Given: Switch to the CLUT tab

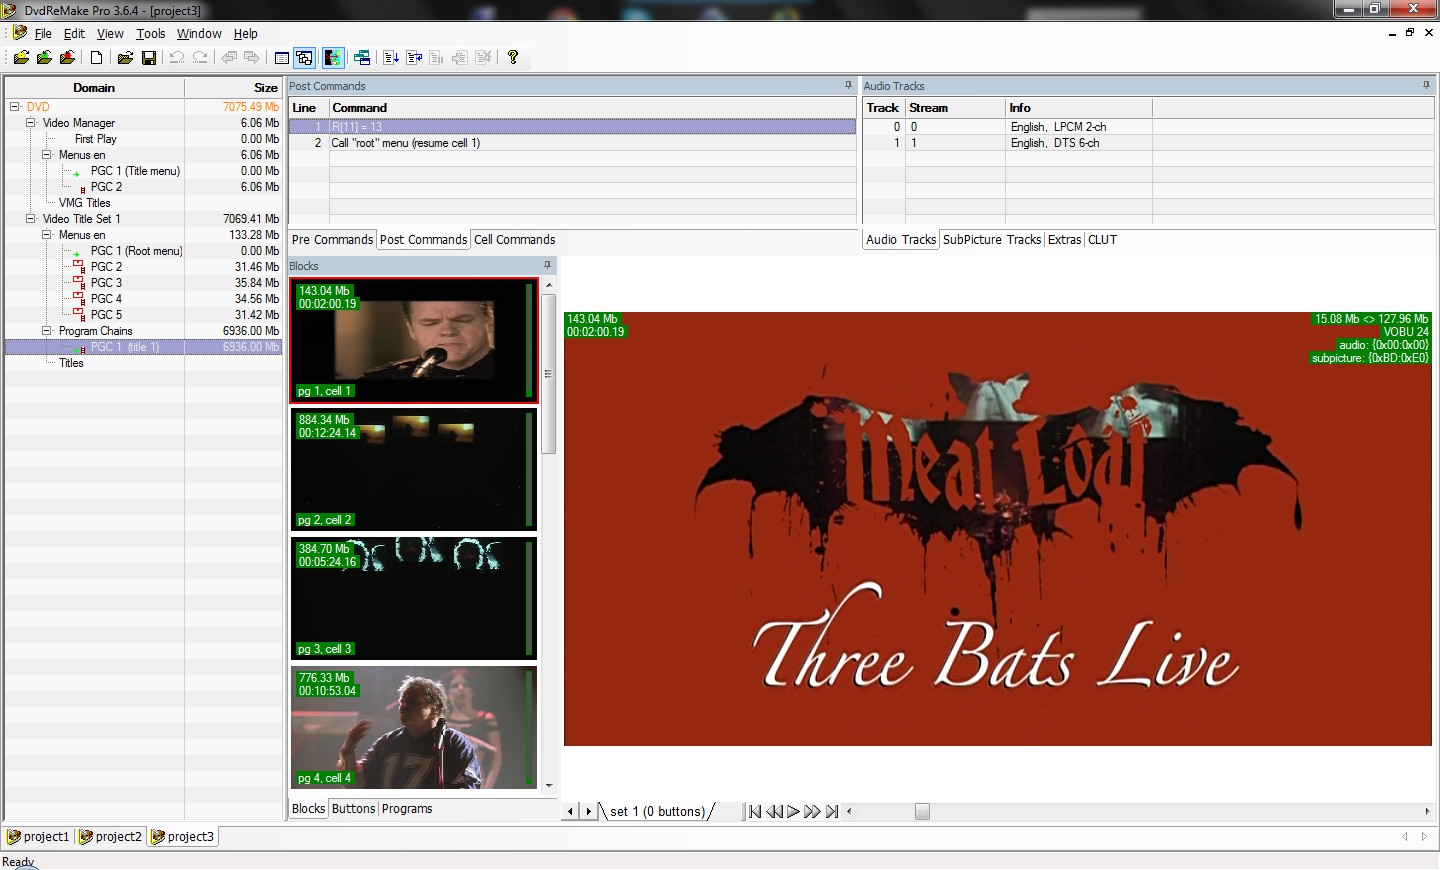Looking at the screenshot, I should coord(1102,240).
